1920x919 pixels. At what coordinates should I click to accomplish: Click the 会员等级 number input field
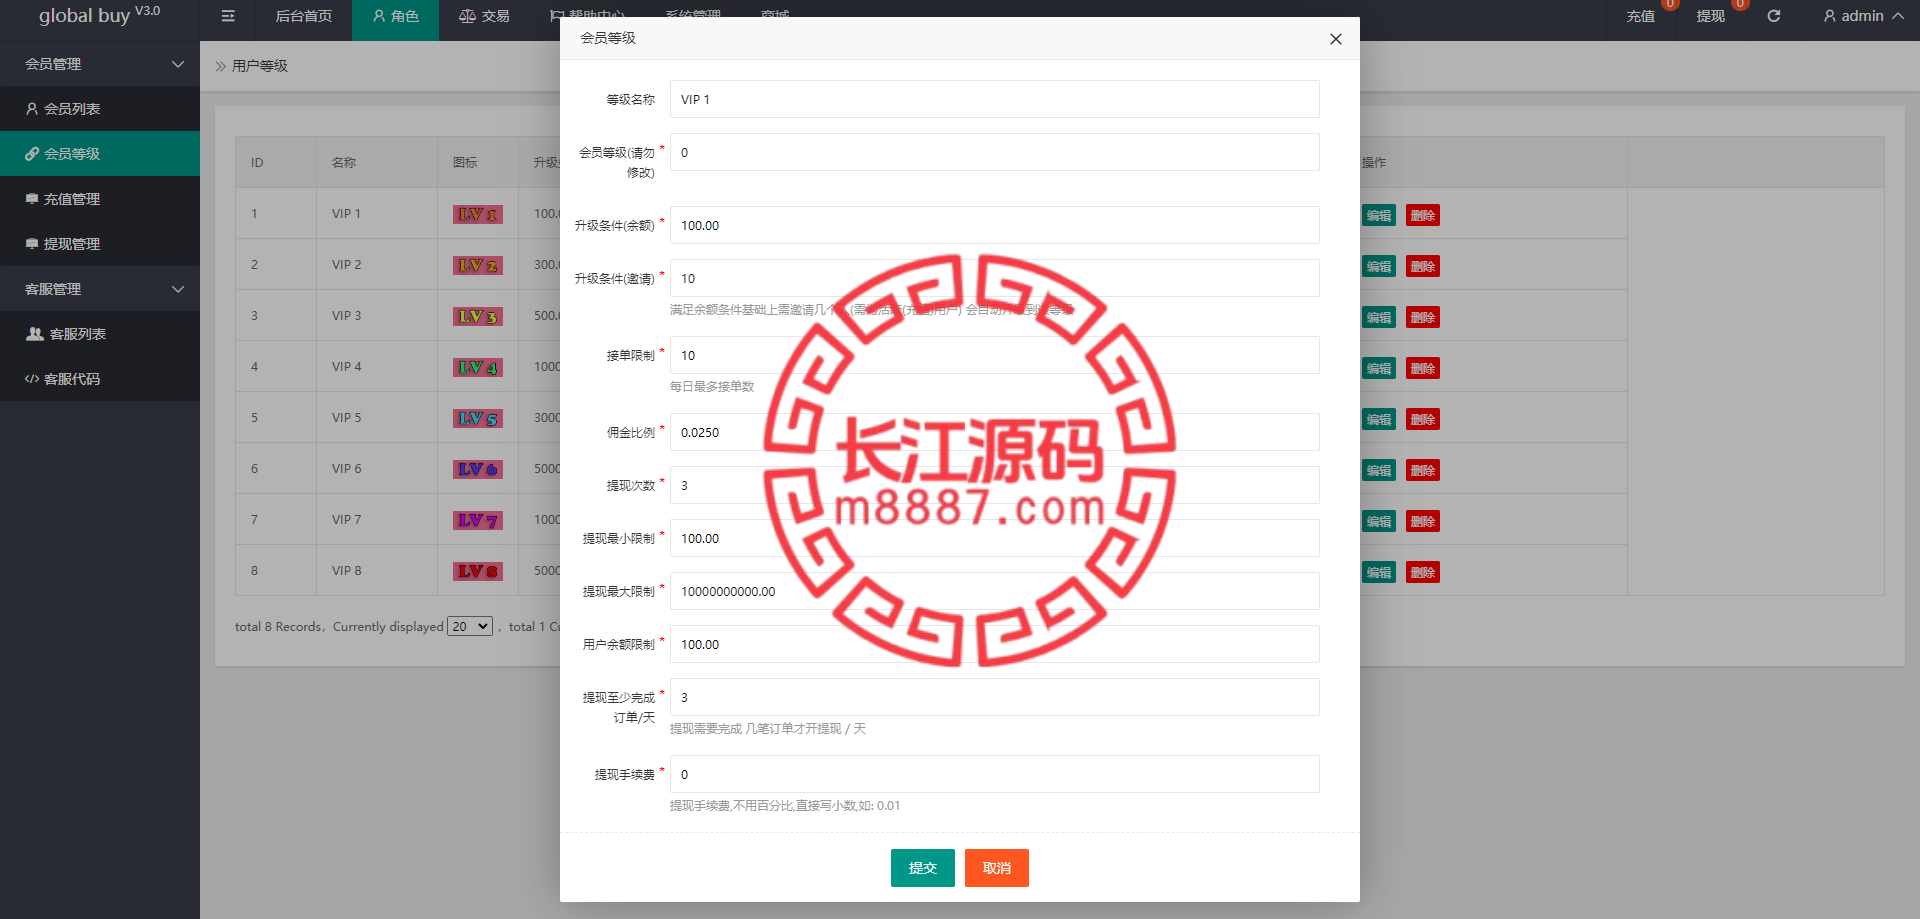(x=995, y=152)
